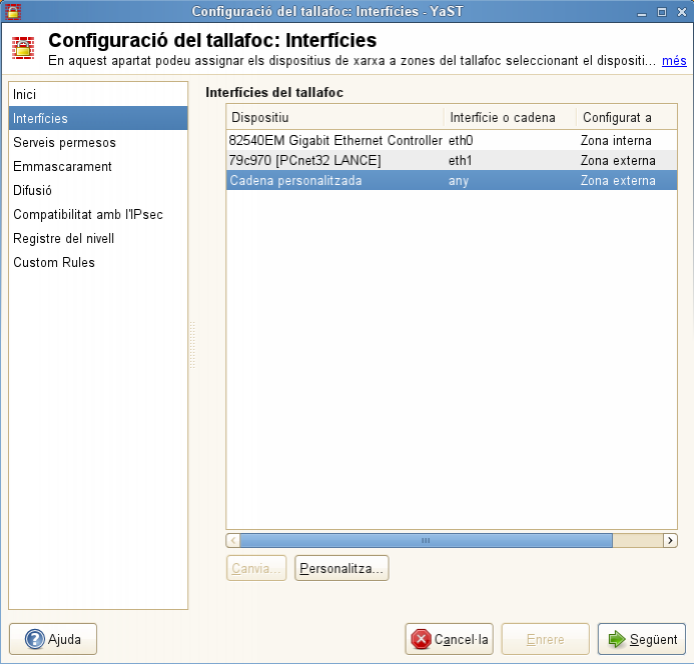
Task: Go to Emmascarament section
Action: coord(62,166)
